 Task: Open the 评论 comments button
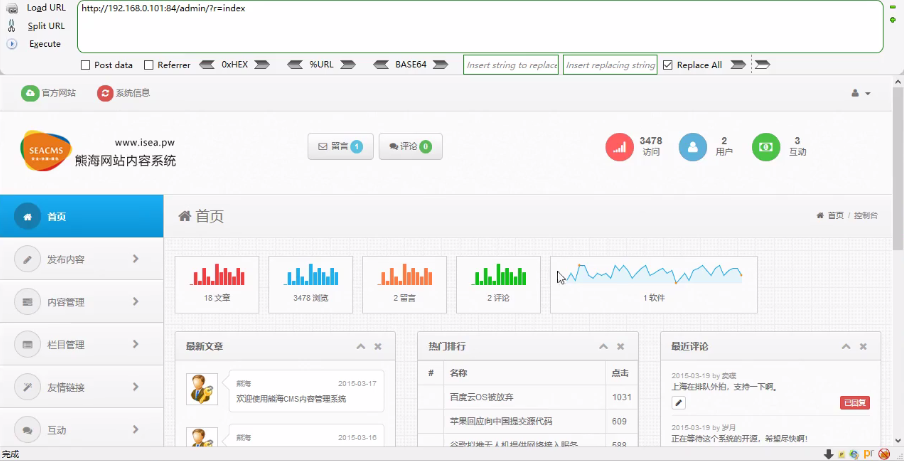point(410,146)
